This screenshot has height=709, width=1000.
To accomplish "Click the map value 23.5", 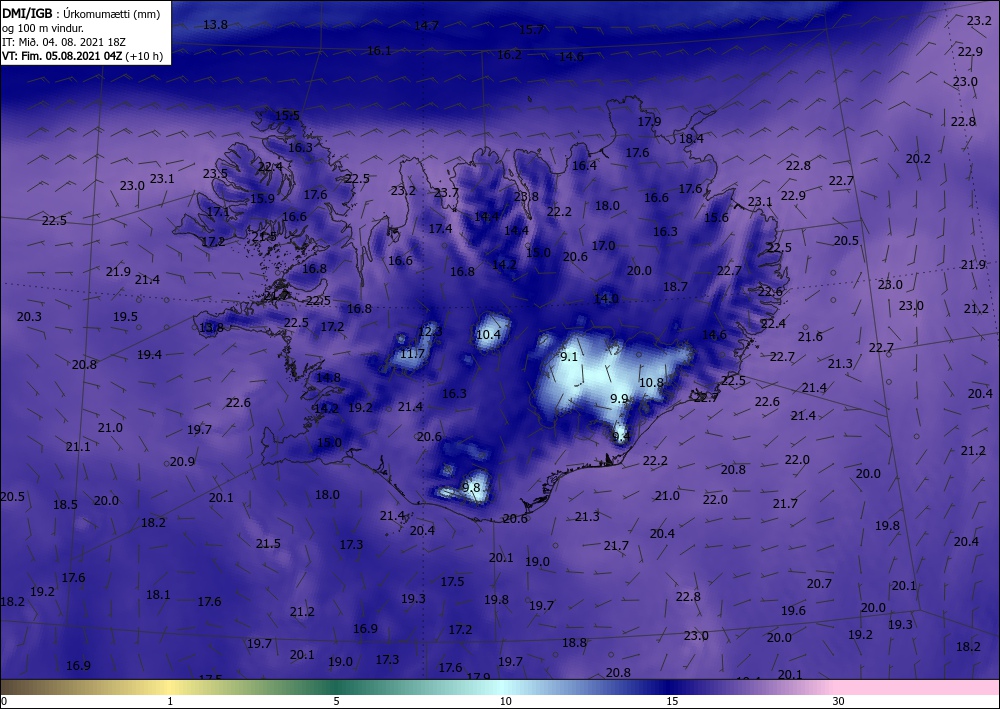I will click(x=215, y=174).
